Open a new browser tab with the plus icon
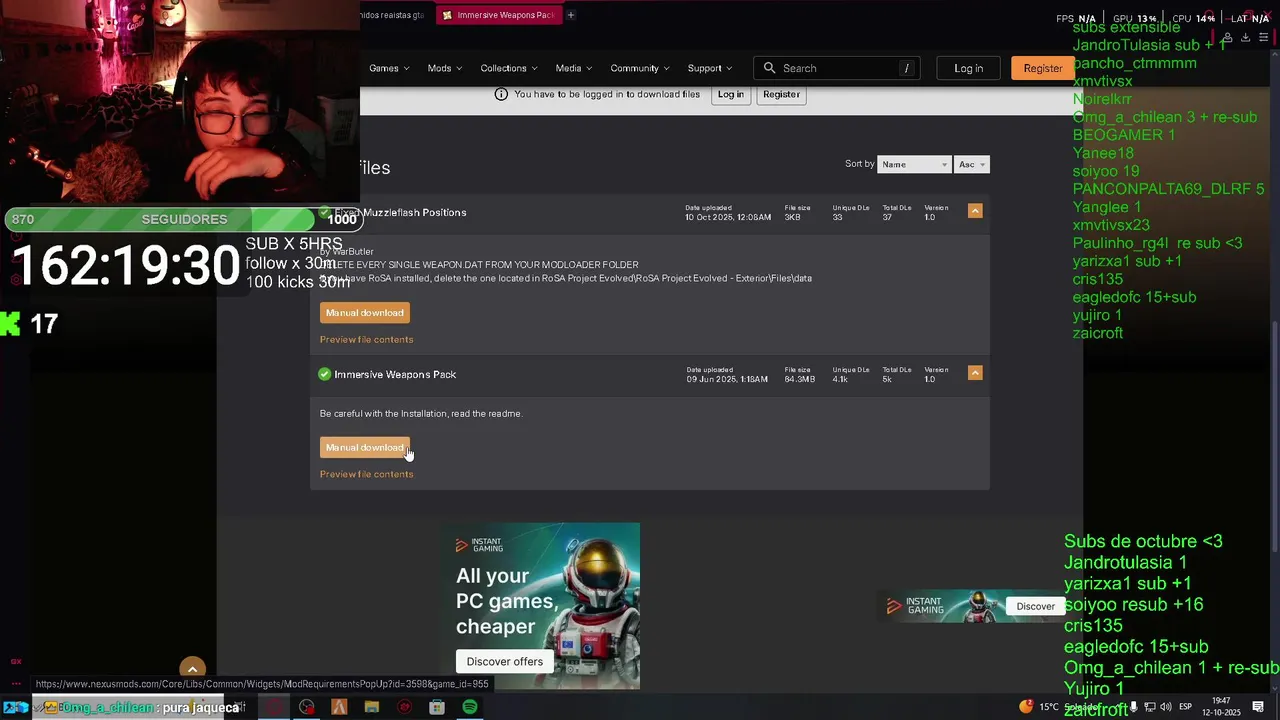The height and width of the screenshot is (720, 1280). tap(571, 15)
